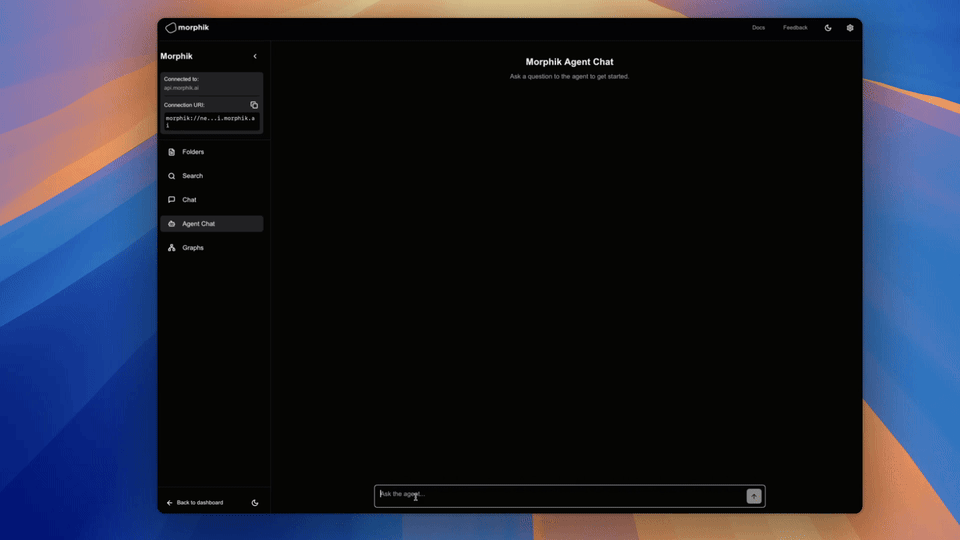Viewport: 960px width, 540px height.
Task: Click the Chat bubble icon
Action: [x=171, y=200]
